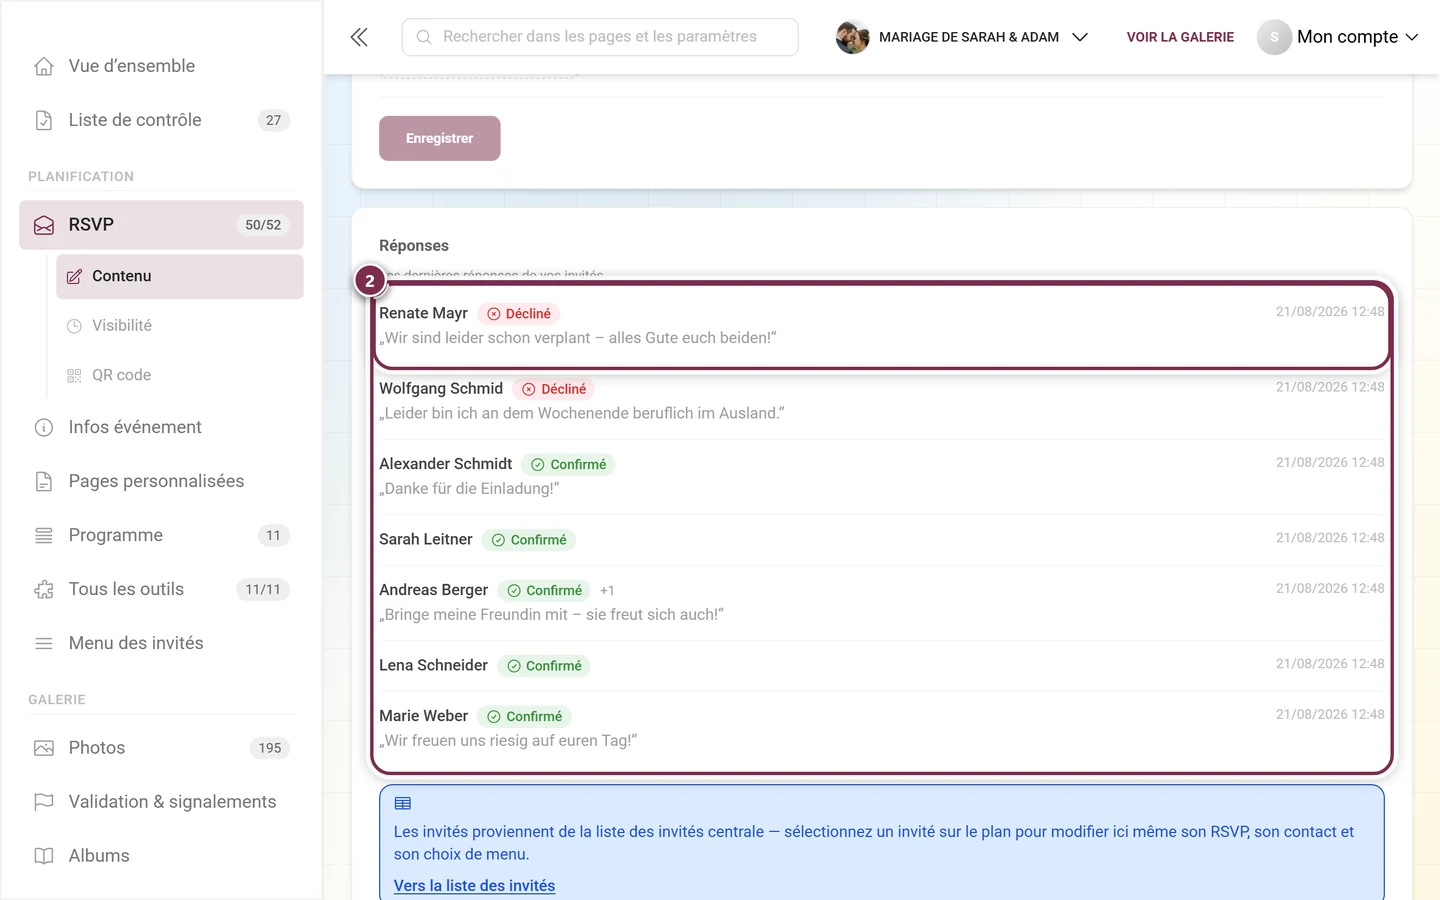Click the table icon in the blue info box
Image resolution: width=1440 pixels, height=900 pixels.
pos(403,803)
